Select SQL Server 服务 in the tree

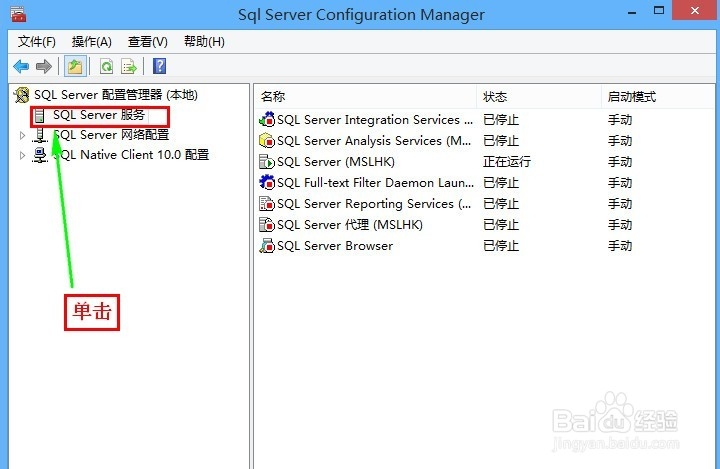click(99, 115)
